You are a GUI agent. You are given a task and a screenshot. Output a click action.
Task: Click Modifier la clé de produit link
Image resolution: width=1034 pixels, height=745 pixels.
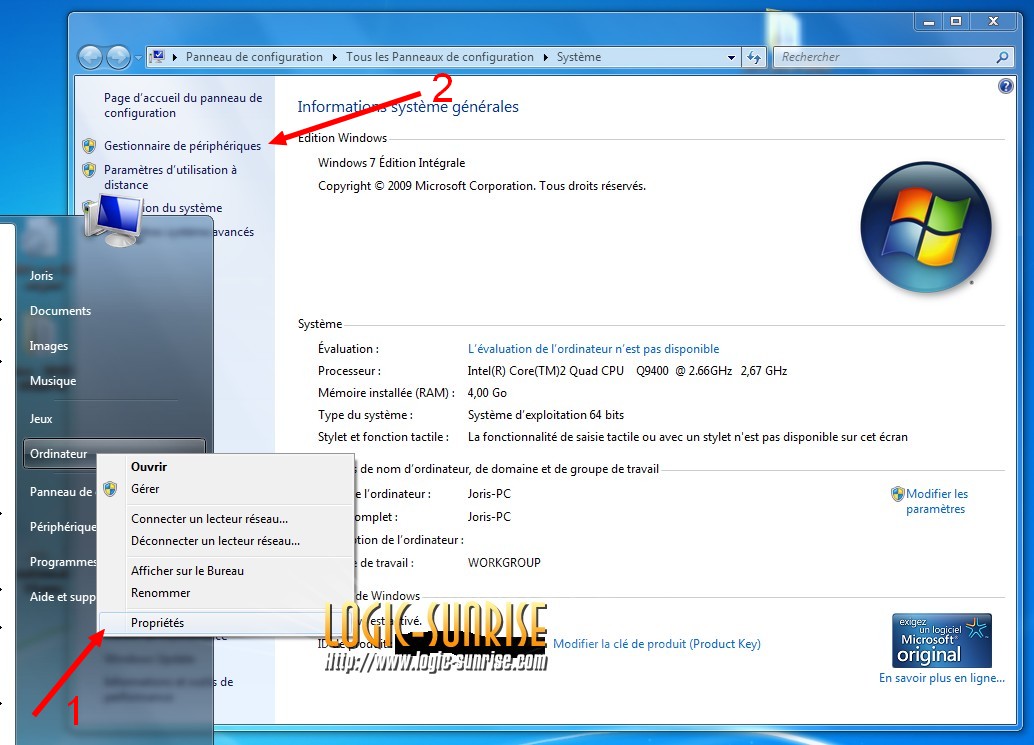click(x=656, y=644)
